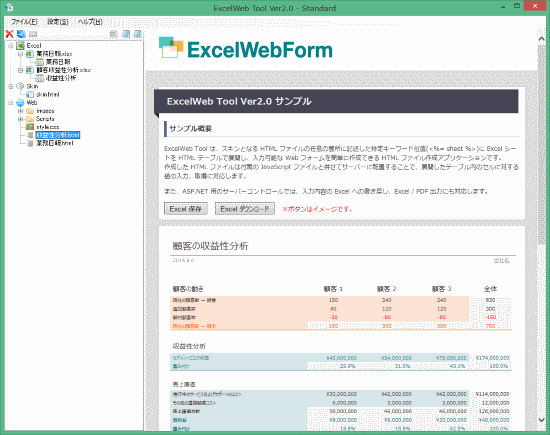Open the ファイル(F) menu

coord(24,22)
